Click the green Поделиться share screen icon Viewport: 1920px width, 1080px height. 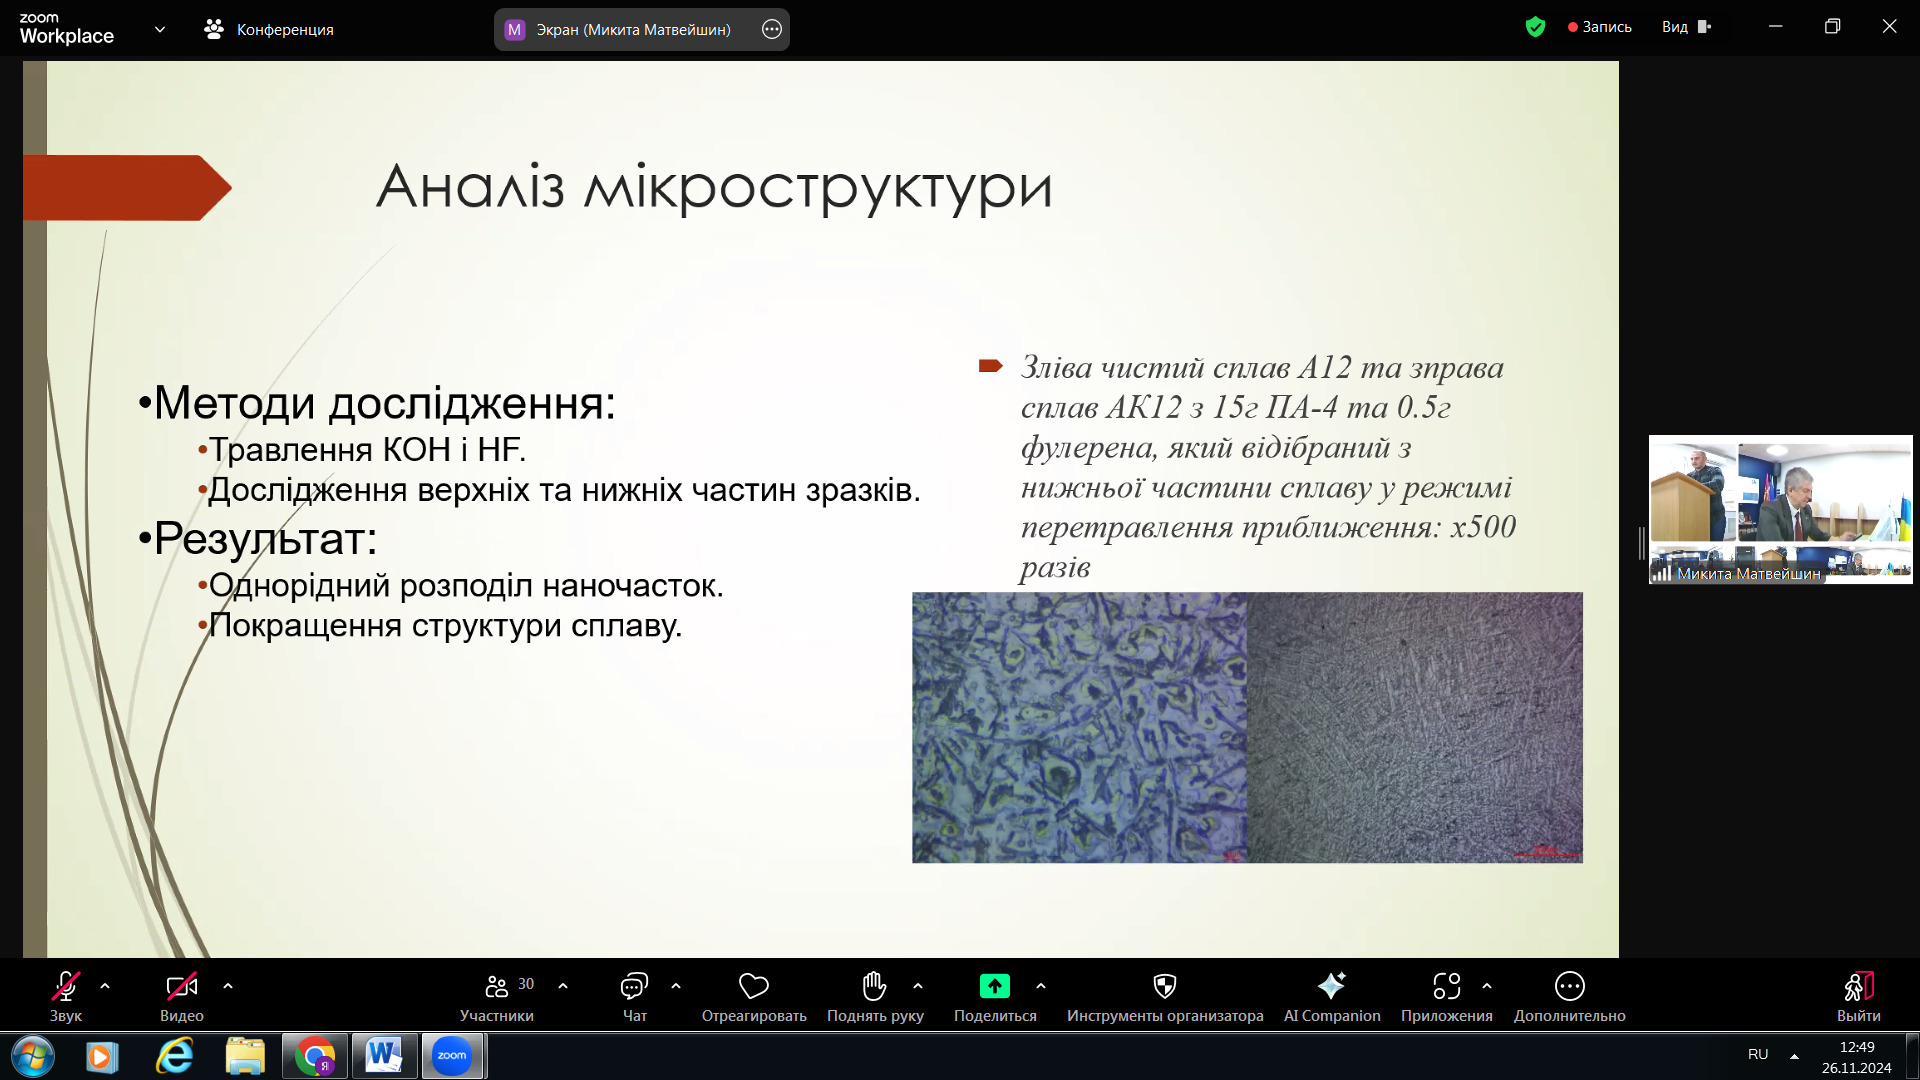(994, 987)
